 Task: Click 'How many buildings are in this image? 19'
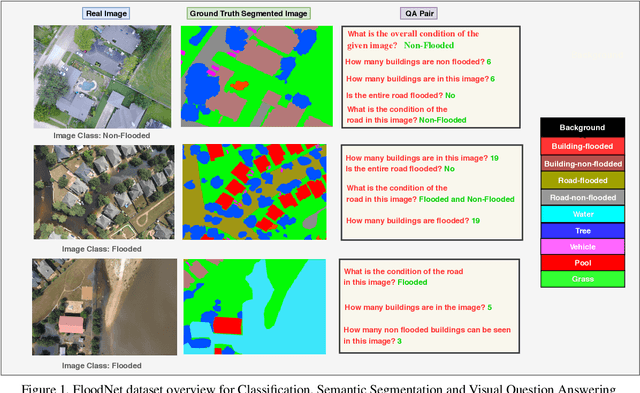pyautogui.click(x=422, y=158)
